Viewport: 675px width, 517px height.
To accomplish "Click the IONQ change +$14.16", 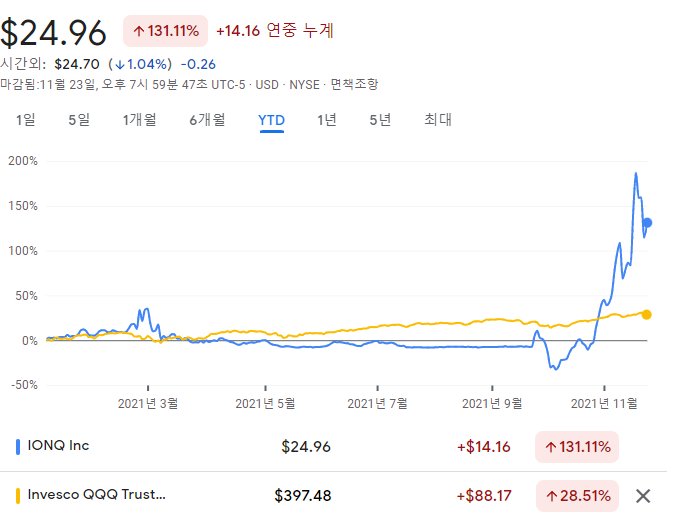I will coord(484,447).
